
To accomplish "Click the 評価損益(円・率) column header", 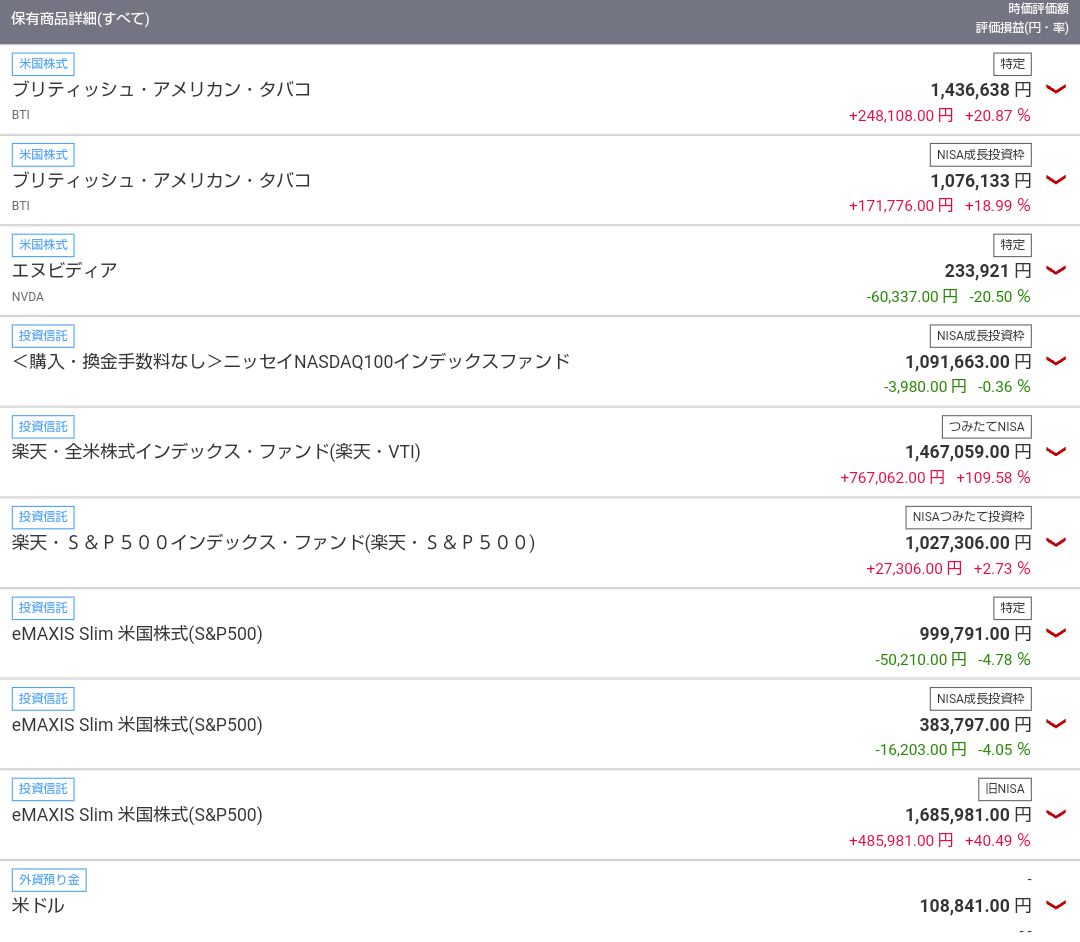I will click(1022, 28).
